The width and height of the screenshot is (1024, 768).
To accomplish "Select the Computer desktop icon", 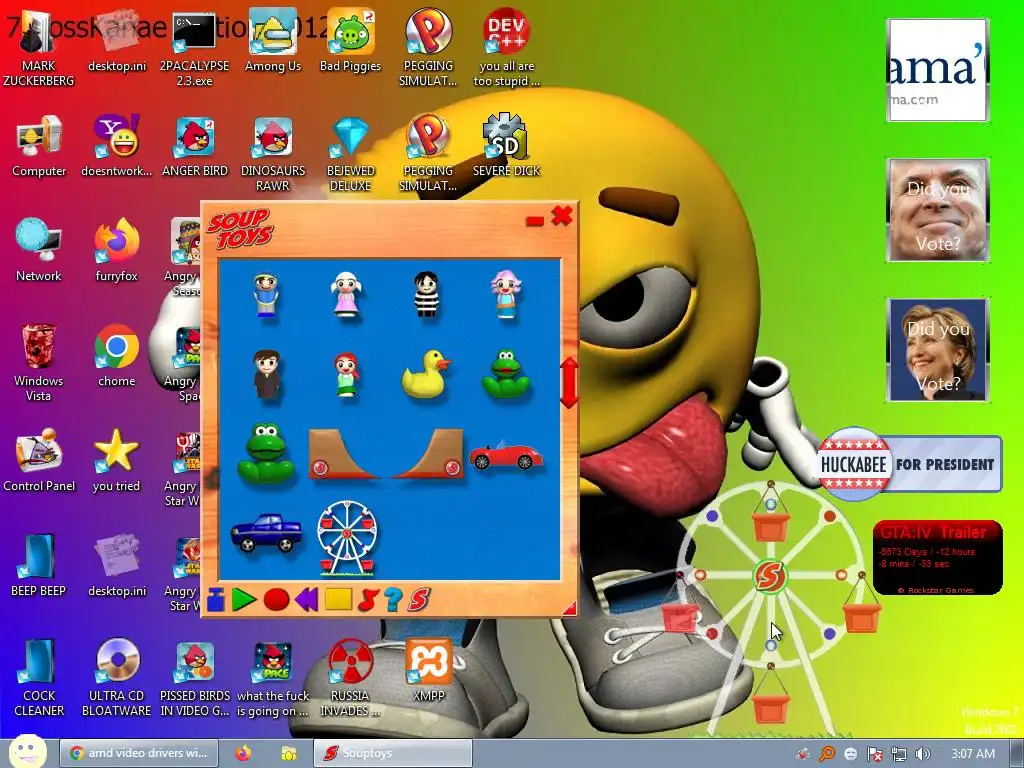I will click(39, 146).
